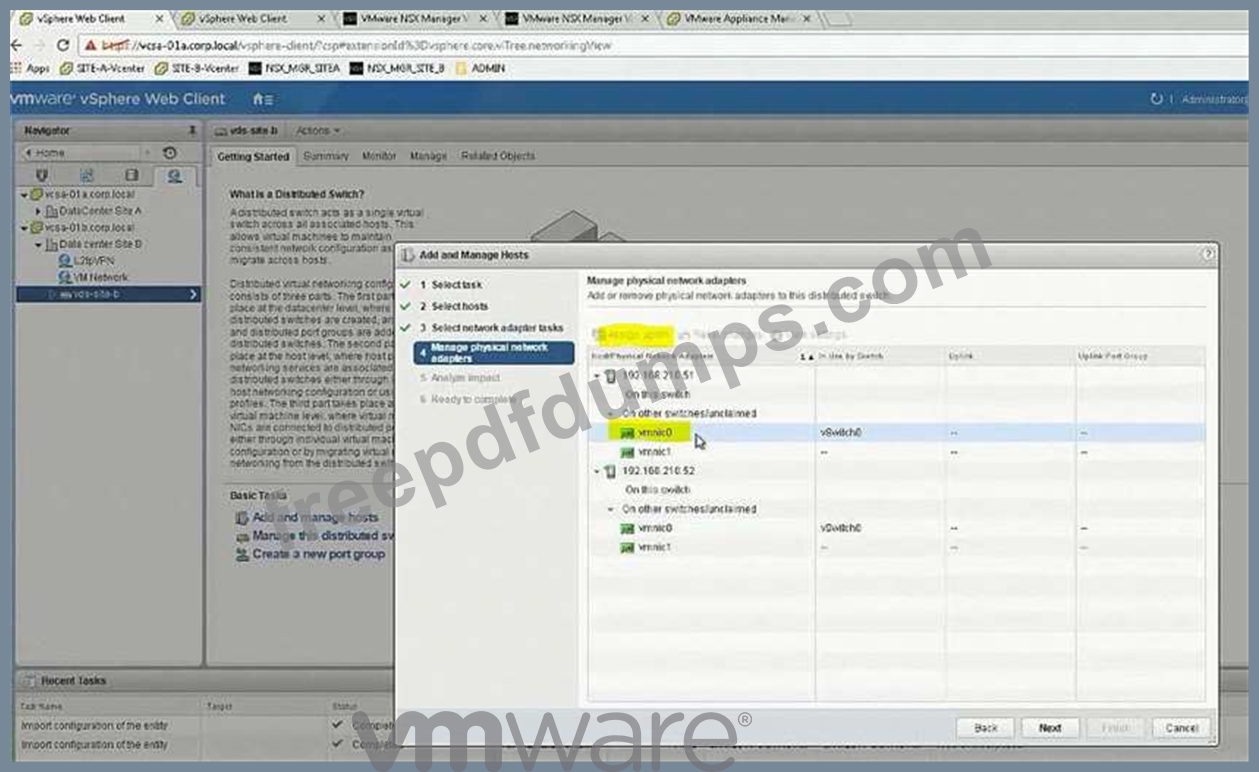Click the refresh icon in the vSphere header
The width and height of the screenshot is (1259, 772).
[x=1157, y=99]
